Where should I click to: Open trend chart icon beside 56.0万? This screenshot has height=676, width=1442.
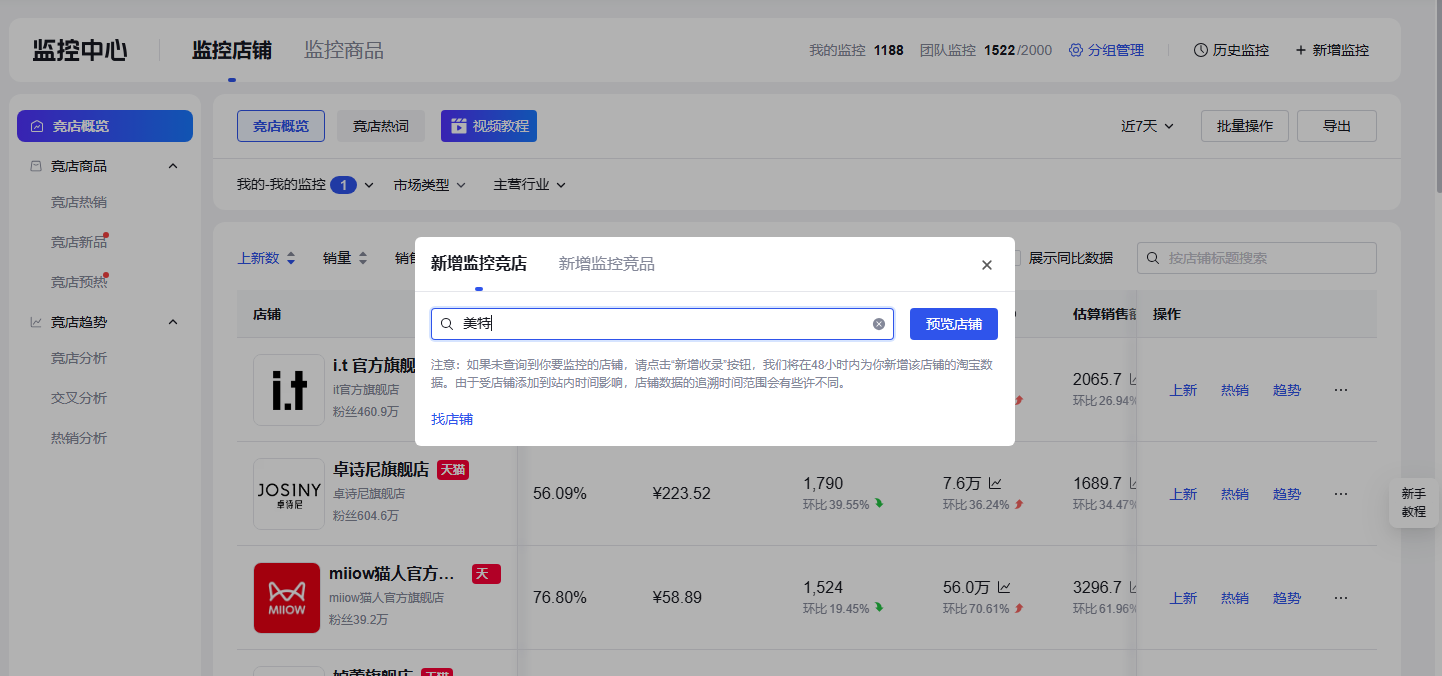[1004, 588]
